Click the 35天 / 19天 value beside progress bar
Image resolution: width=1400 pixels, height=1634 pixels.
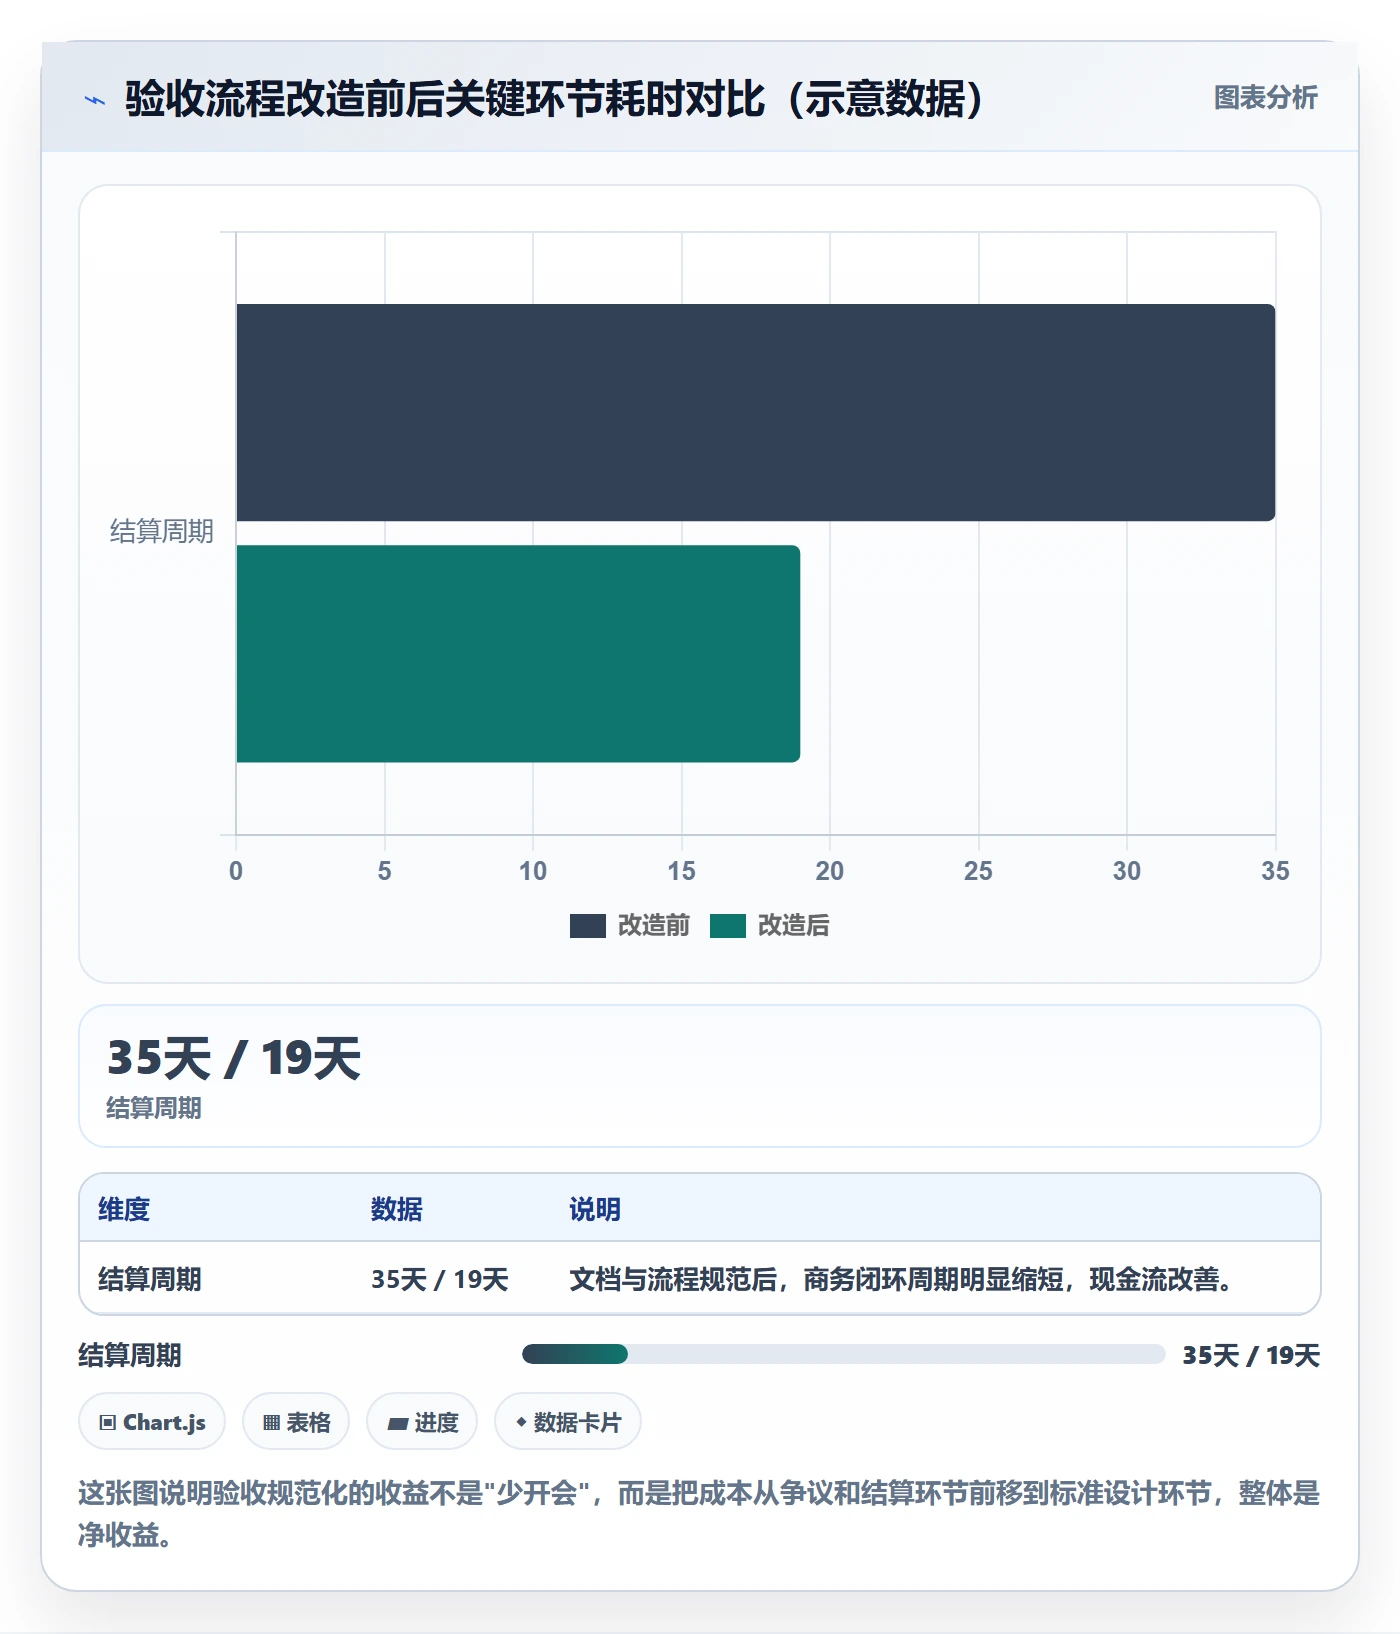point(1251,1355)
